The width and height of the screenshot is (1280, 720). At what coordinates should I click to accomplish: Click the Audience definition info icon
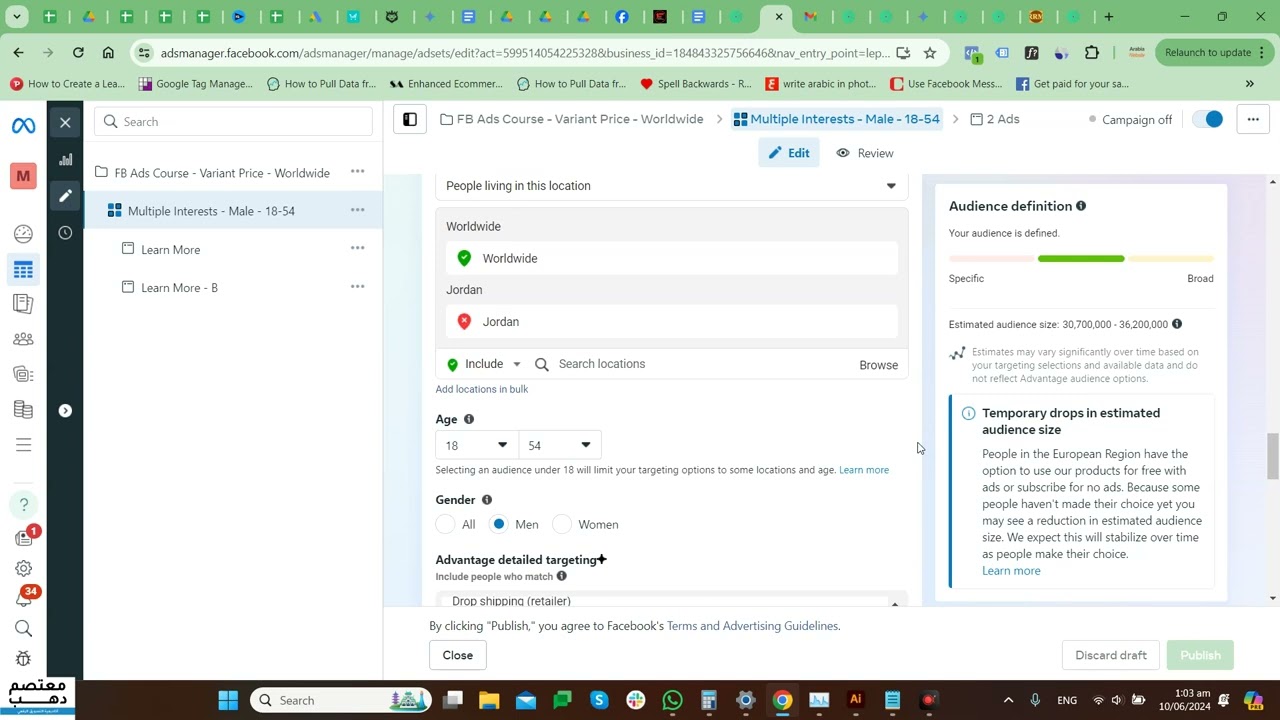pyautogui.click(x=1081, y=206)
